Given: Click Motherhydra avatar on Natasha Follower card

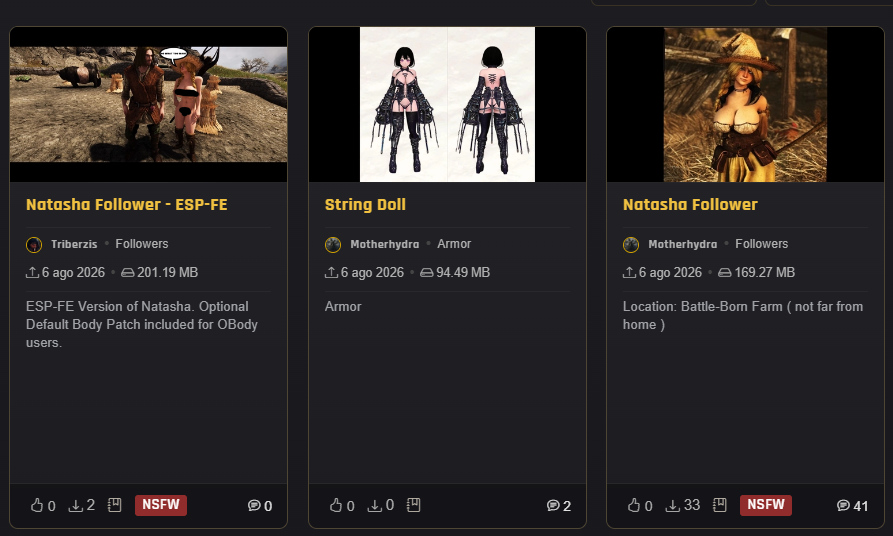Looking at the screenshot, I should pyautogui.click(x=631, y=245).
